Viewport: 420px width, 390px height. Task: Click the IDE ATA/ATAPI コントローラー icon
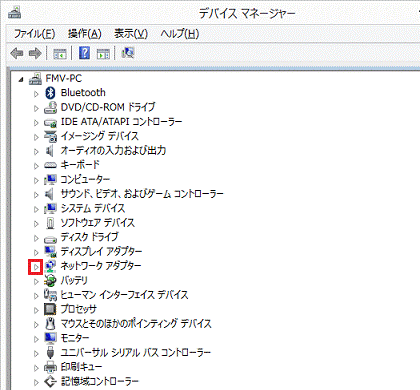pyautogui.click(x=50, y=122)
